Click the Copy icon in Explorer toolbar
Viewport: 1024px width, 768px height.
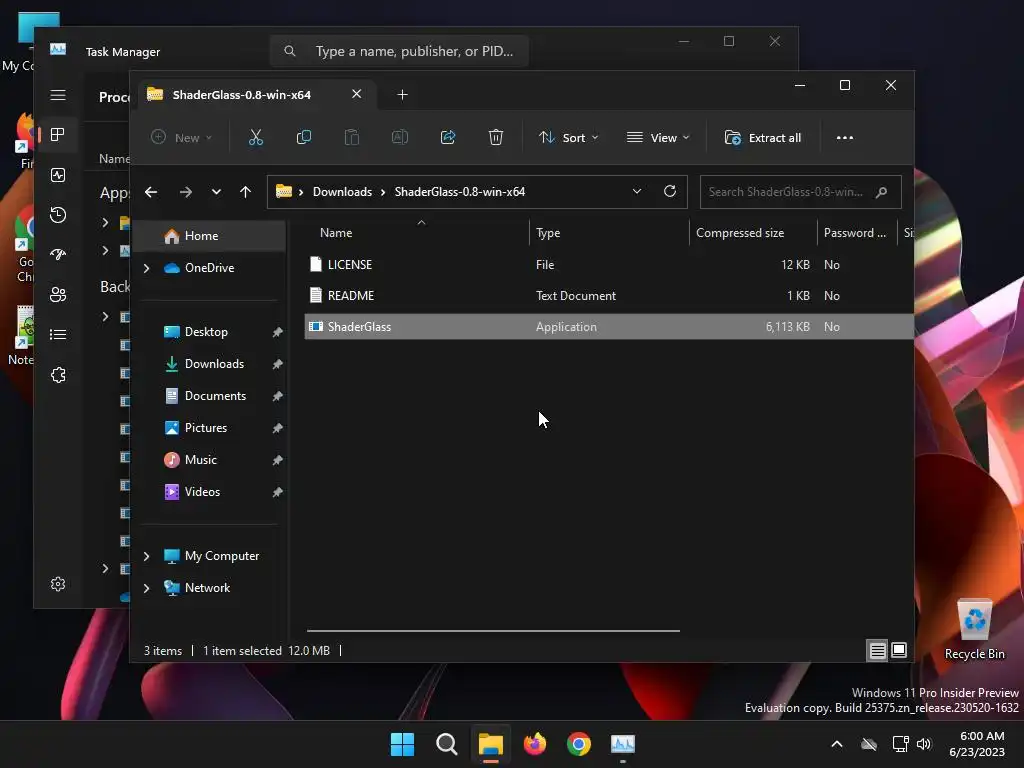pos(304,138)
